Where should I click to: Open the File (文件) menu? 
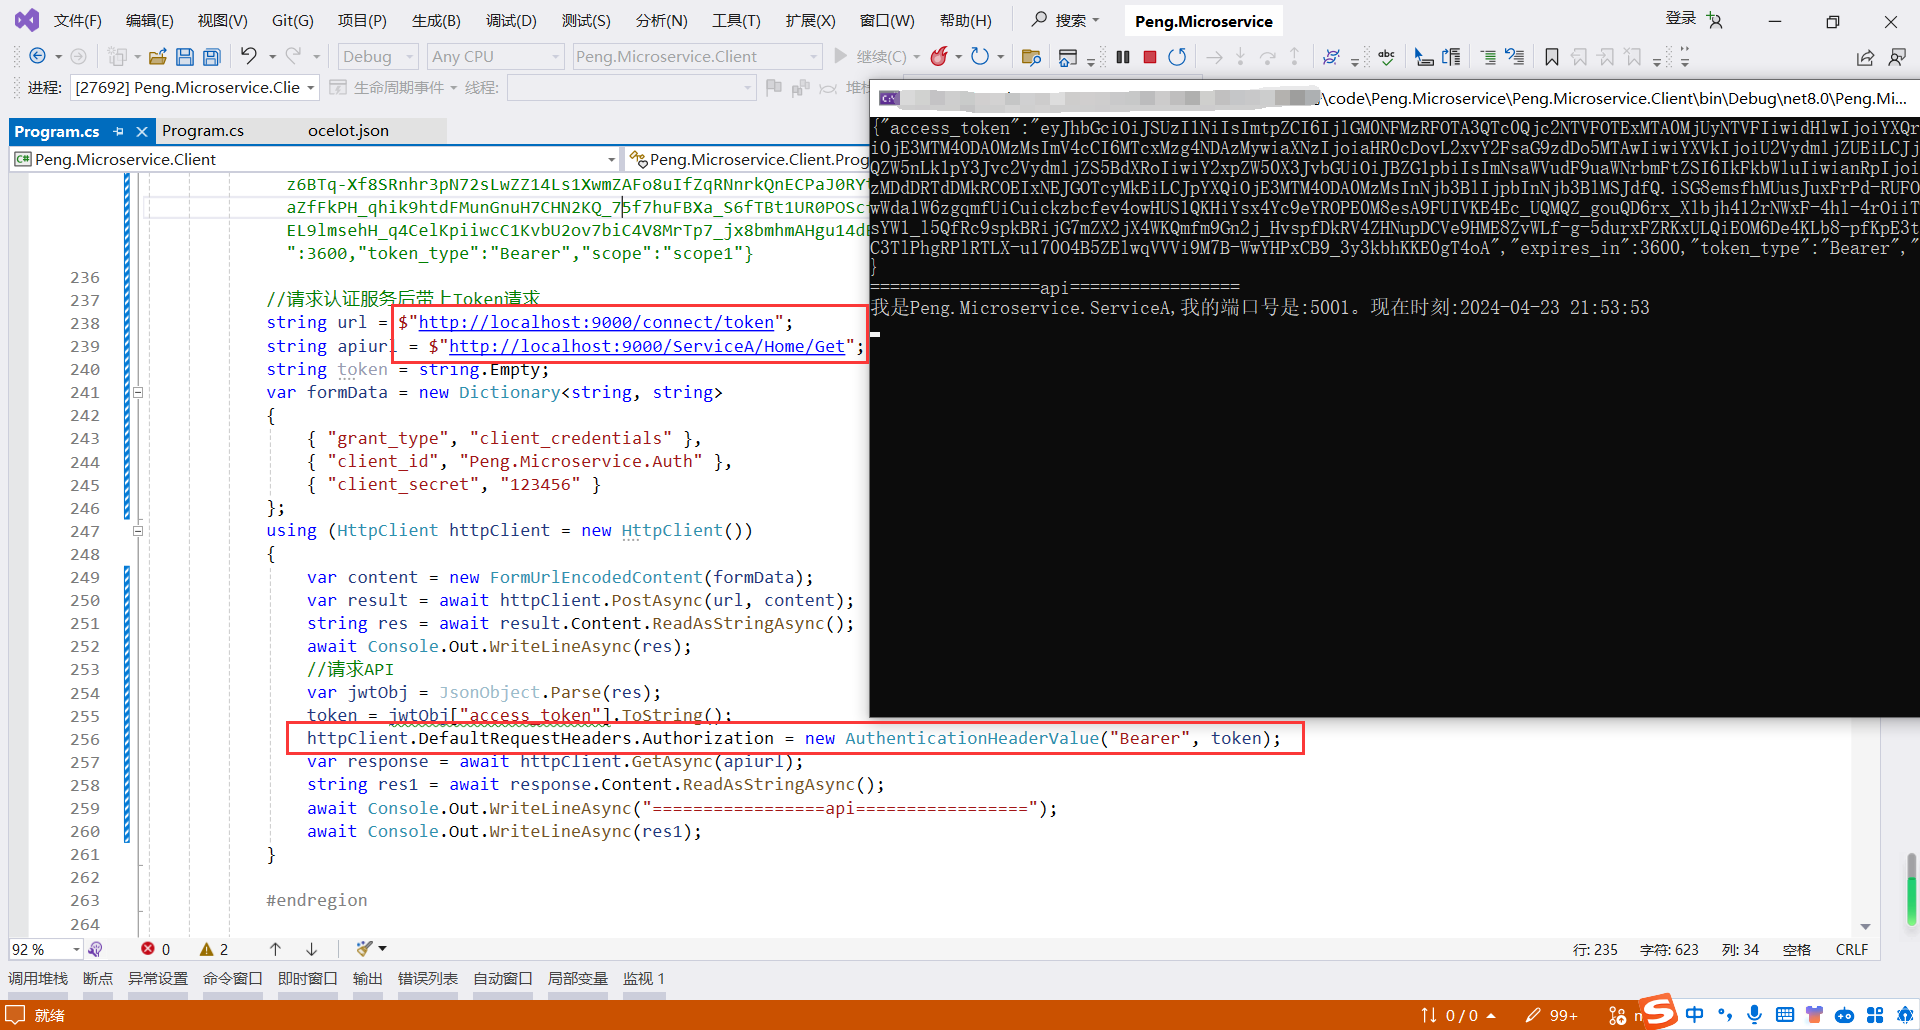coord(77,21)
